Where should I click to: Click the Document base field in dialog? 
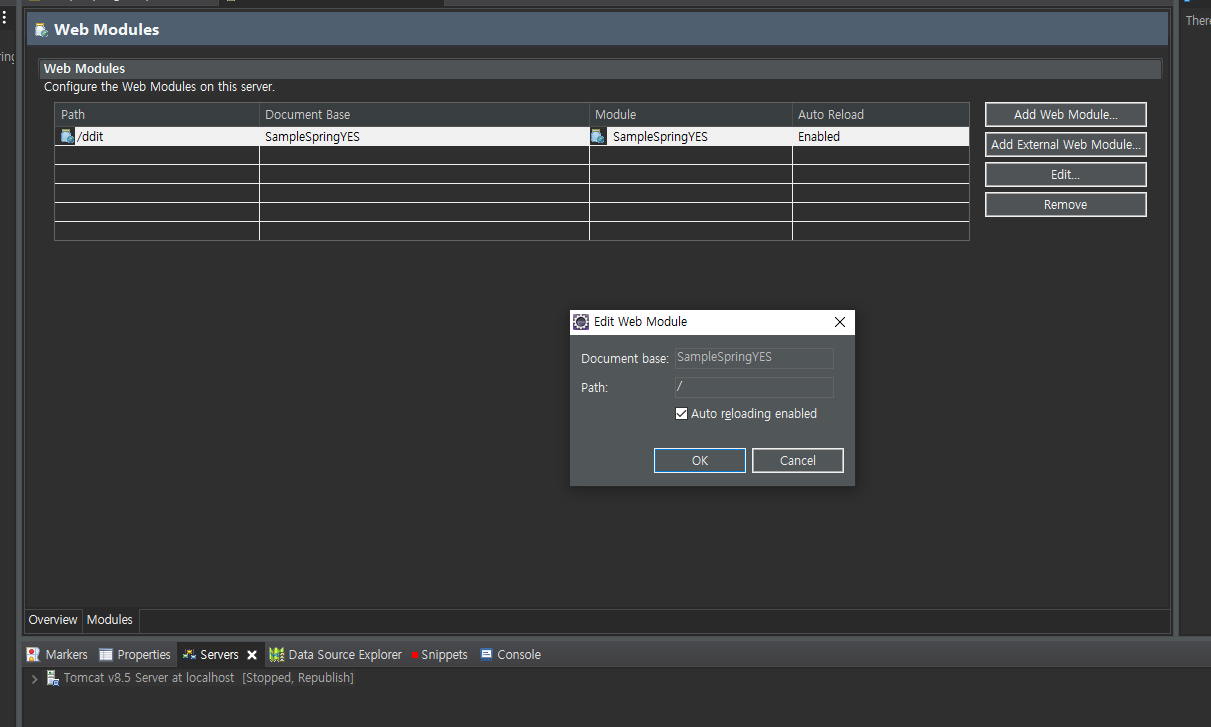[x=754, y=357]
